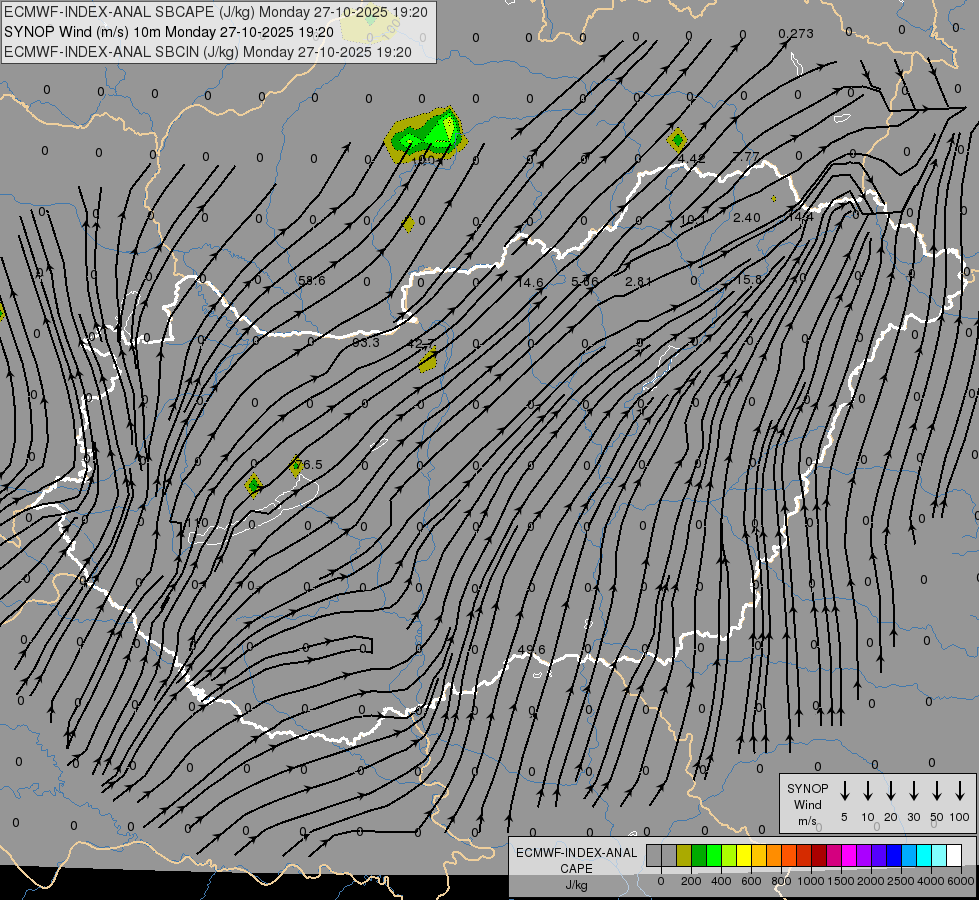Click the SYNOP Wind 10m title line
Screen dimensions: 979x900
coord(169,32)
